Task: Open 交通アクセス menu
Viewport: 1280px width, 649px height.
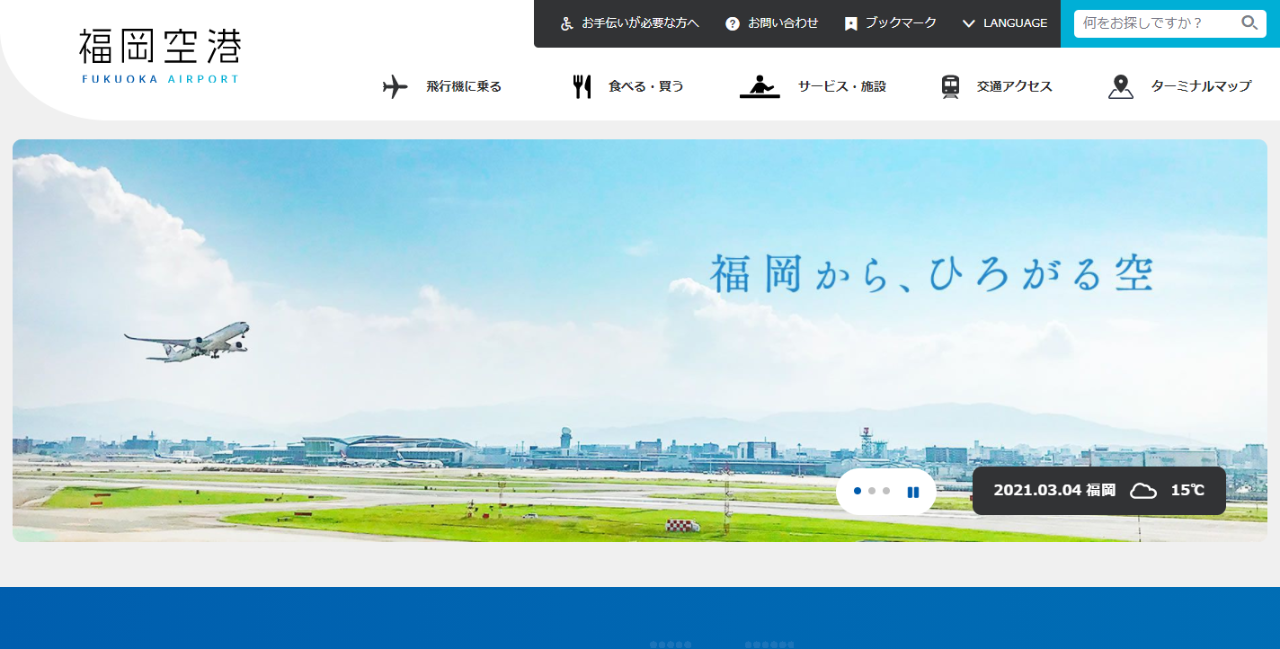Action: coord(1015,87)
